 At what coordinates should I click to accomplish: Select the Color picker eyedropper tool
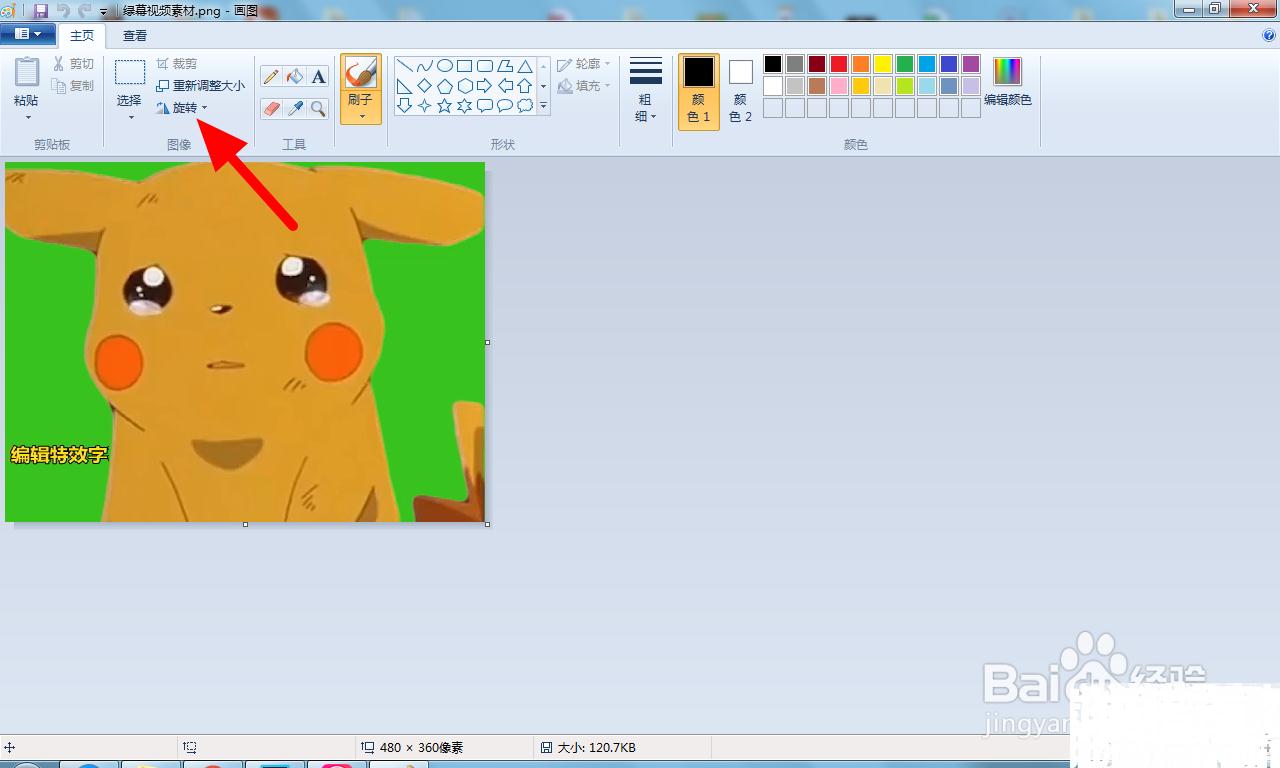pos(294,108)
